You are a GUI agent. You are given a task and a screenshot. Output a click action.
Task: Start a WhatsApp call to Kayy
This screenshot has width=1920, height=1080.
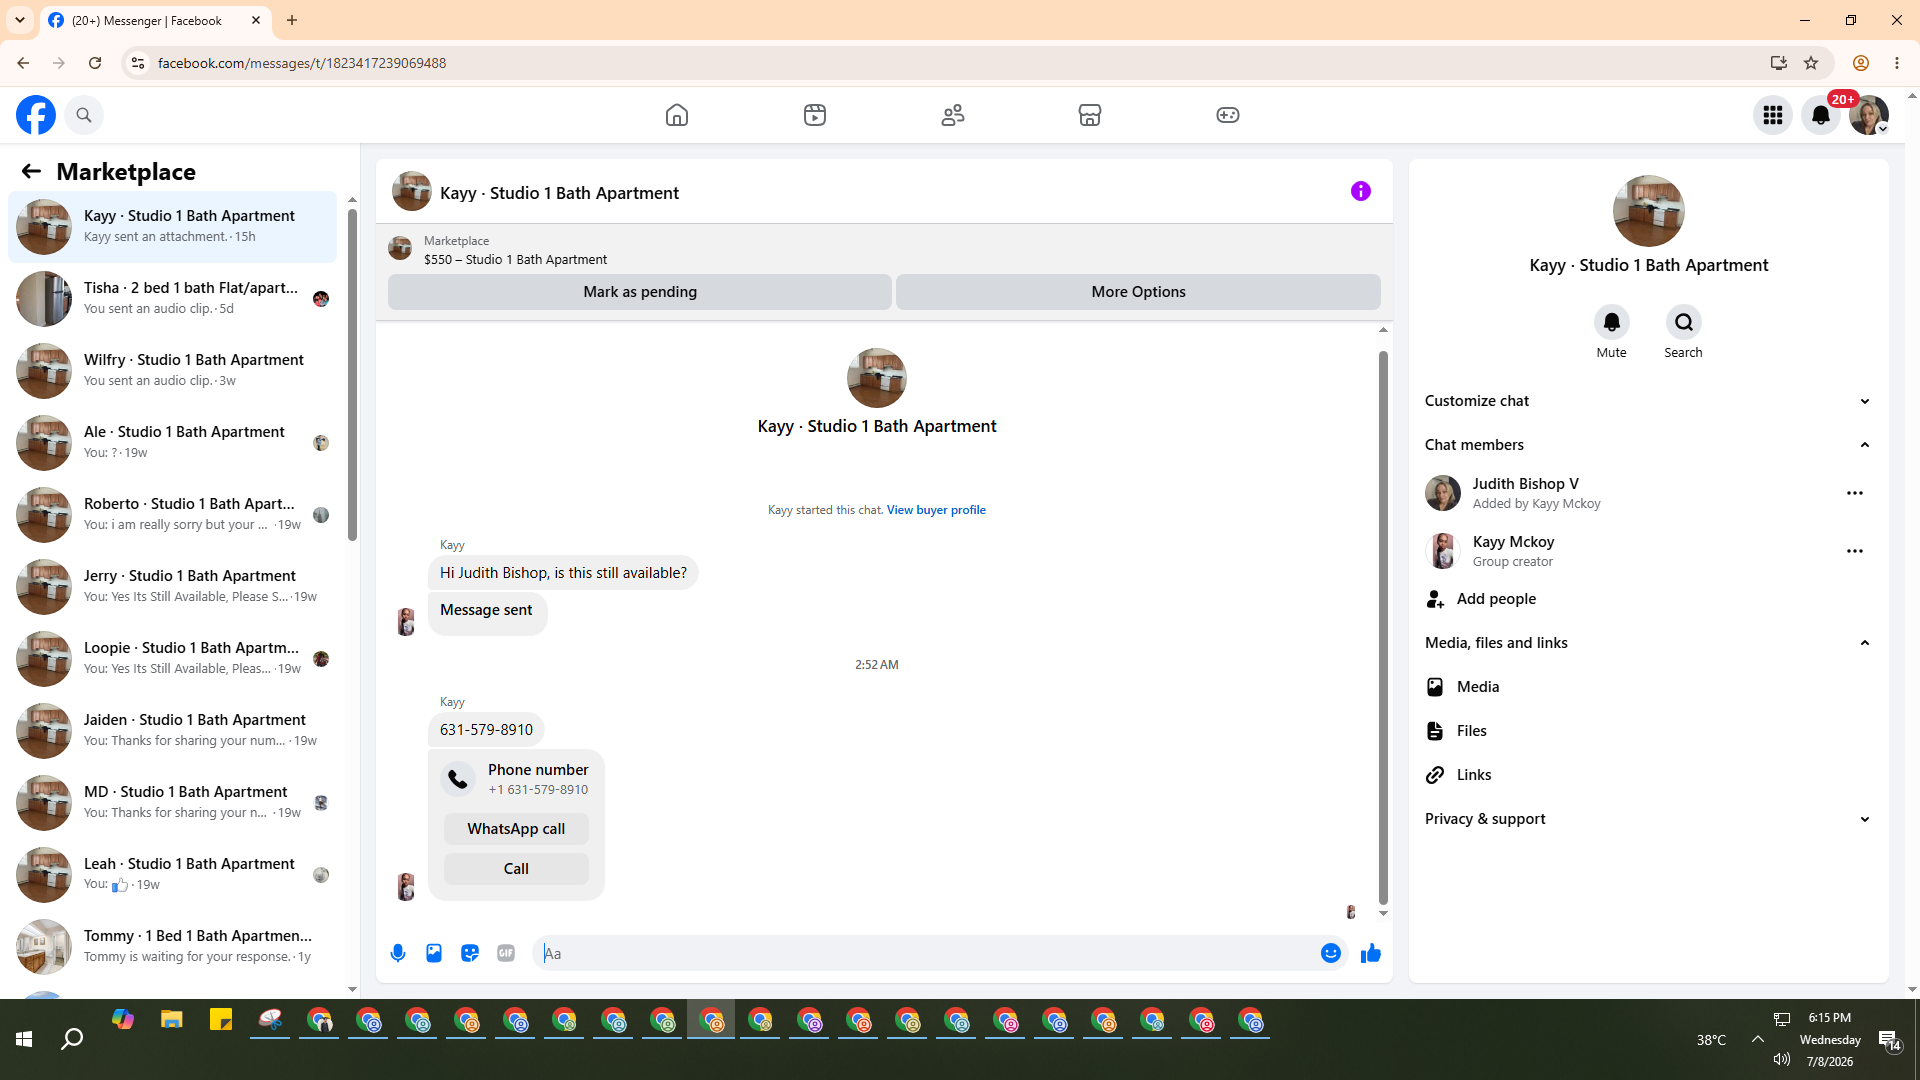pyautogui.click(x=516, y=829)
